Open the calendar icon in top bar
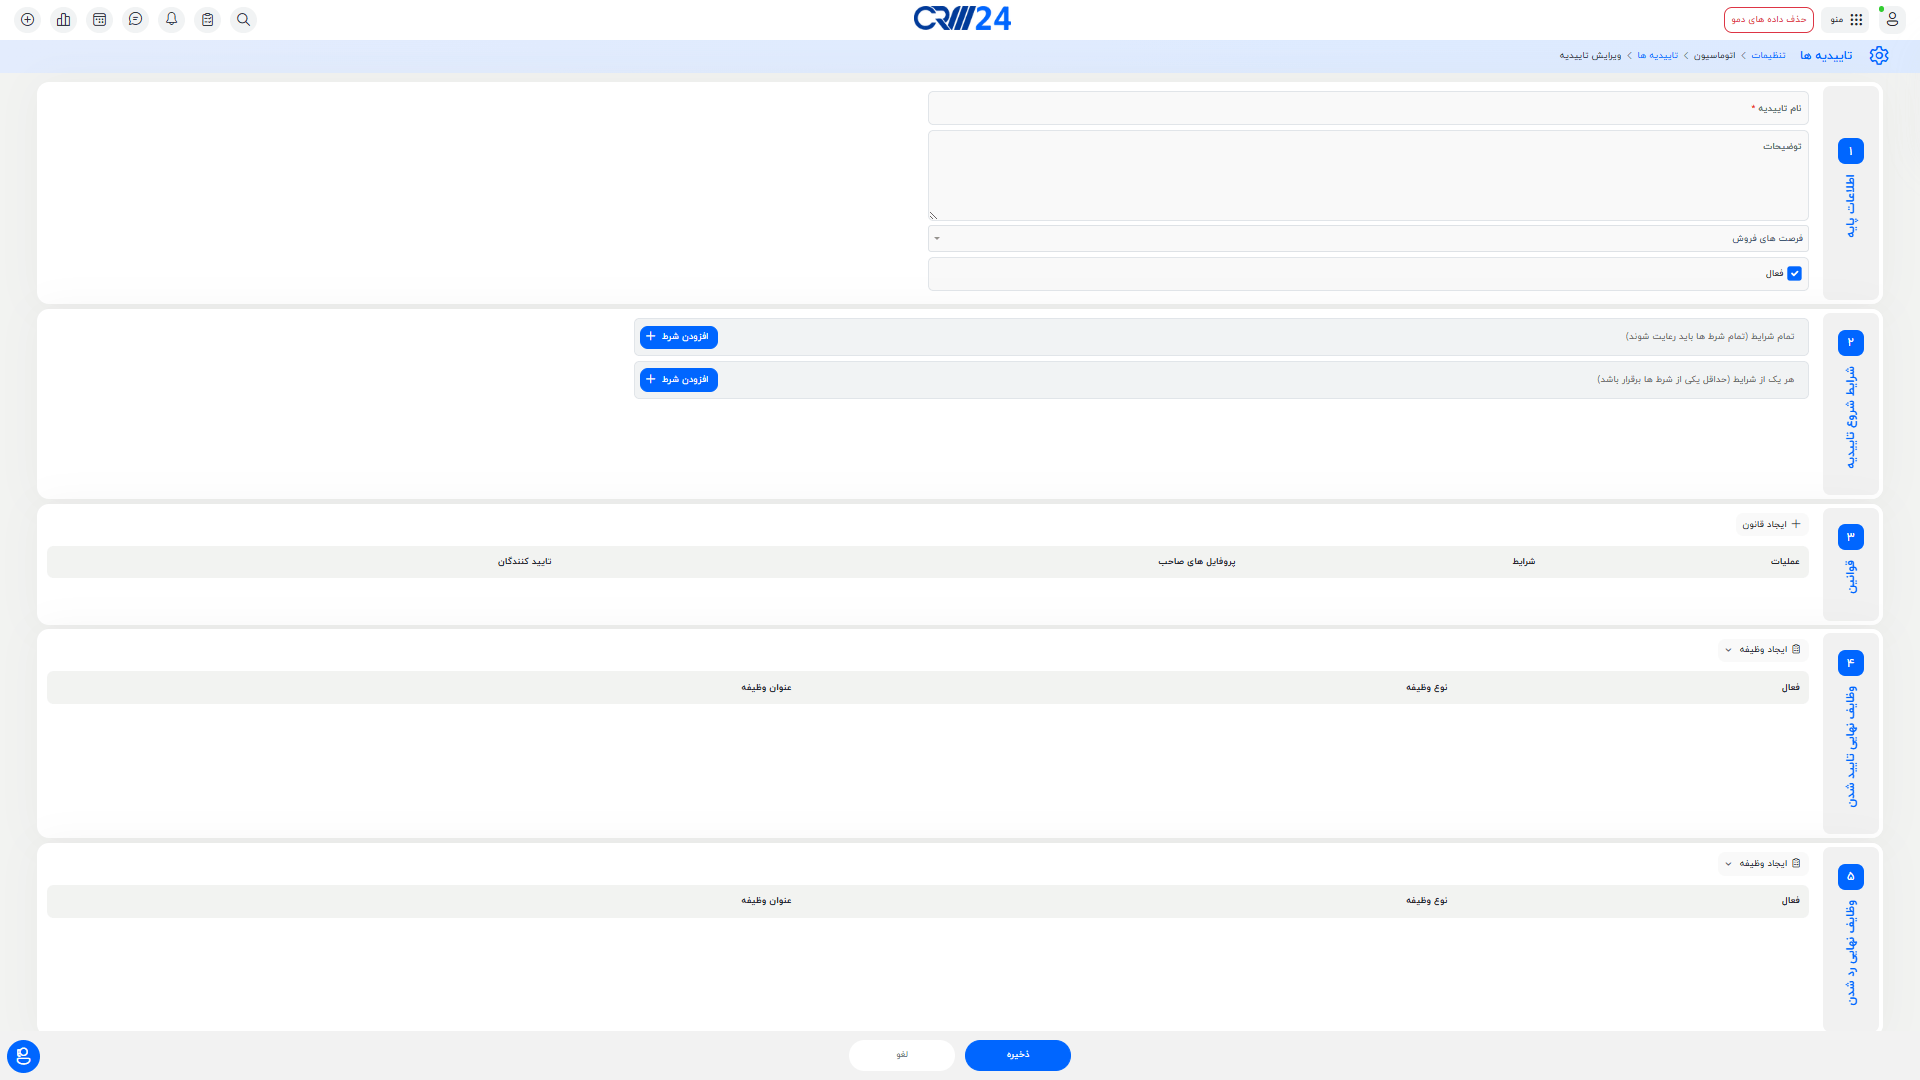 [x=100, y=19]
